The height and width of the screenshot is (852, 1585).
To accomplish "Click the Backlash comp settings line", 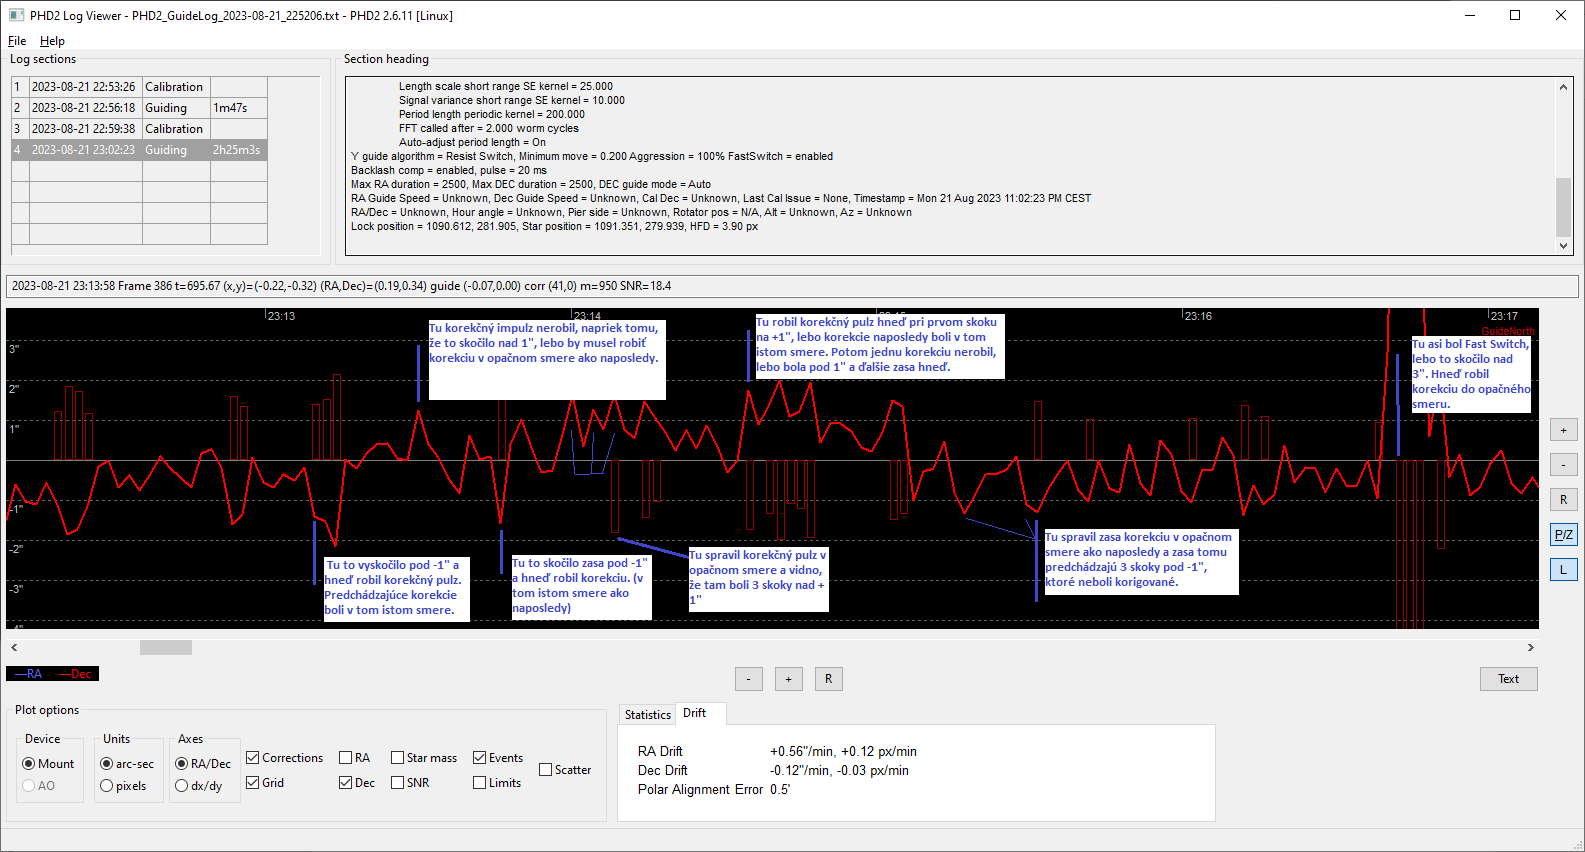I will [x=449, y=171].
